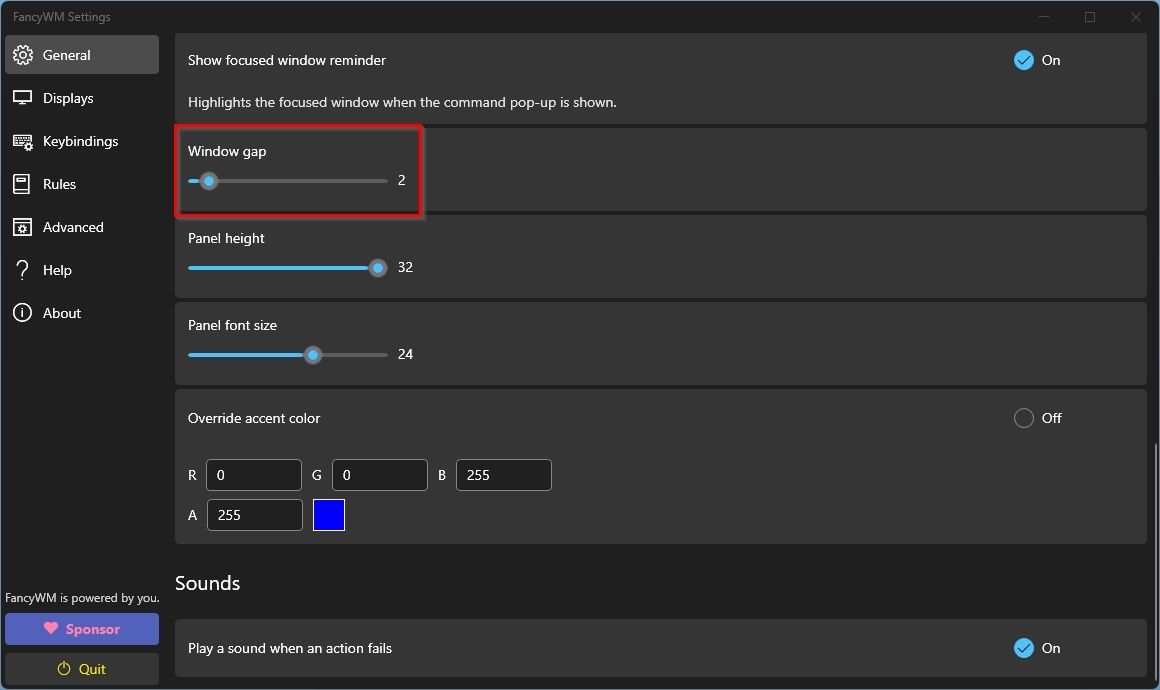The height and width of the screenshot is (690, 1160).
Task: Quit FancyWM with the Quit button
Action: [x=81, y=668]
